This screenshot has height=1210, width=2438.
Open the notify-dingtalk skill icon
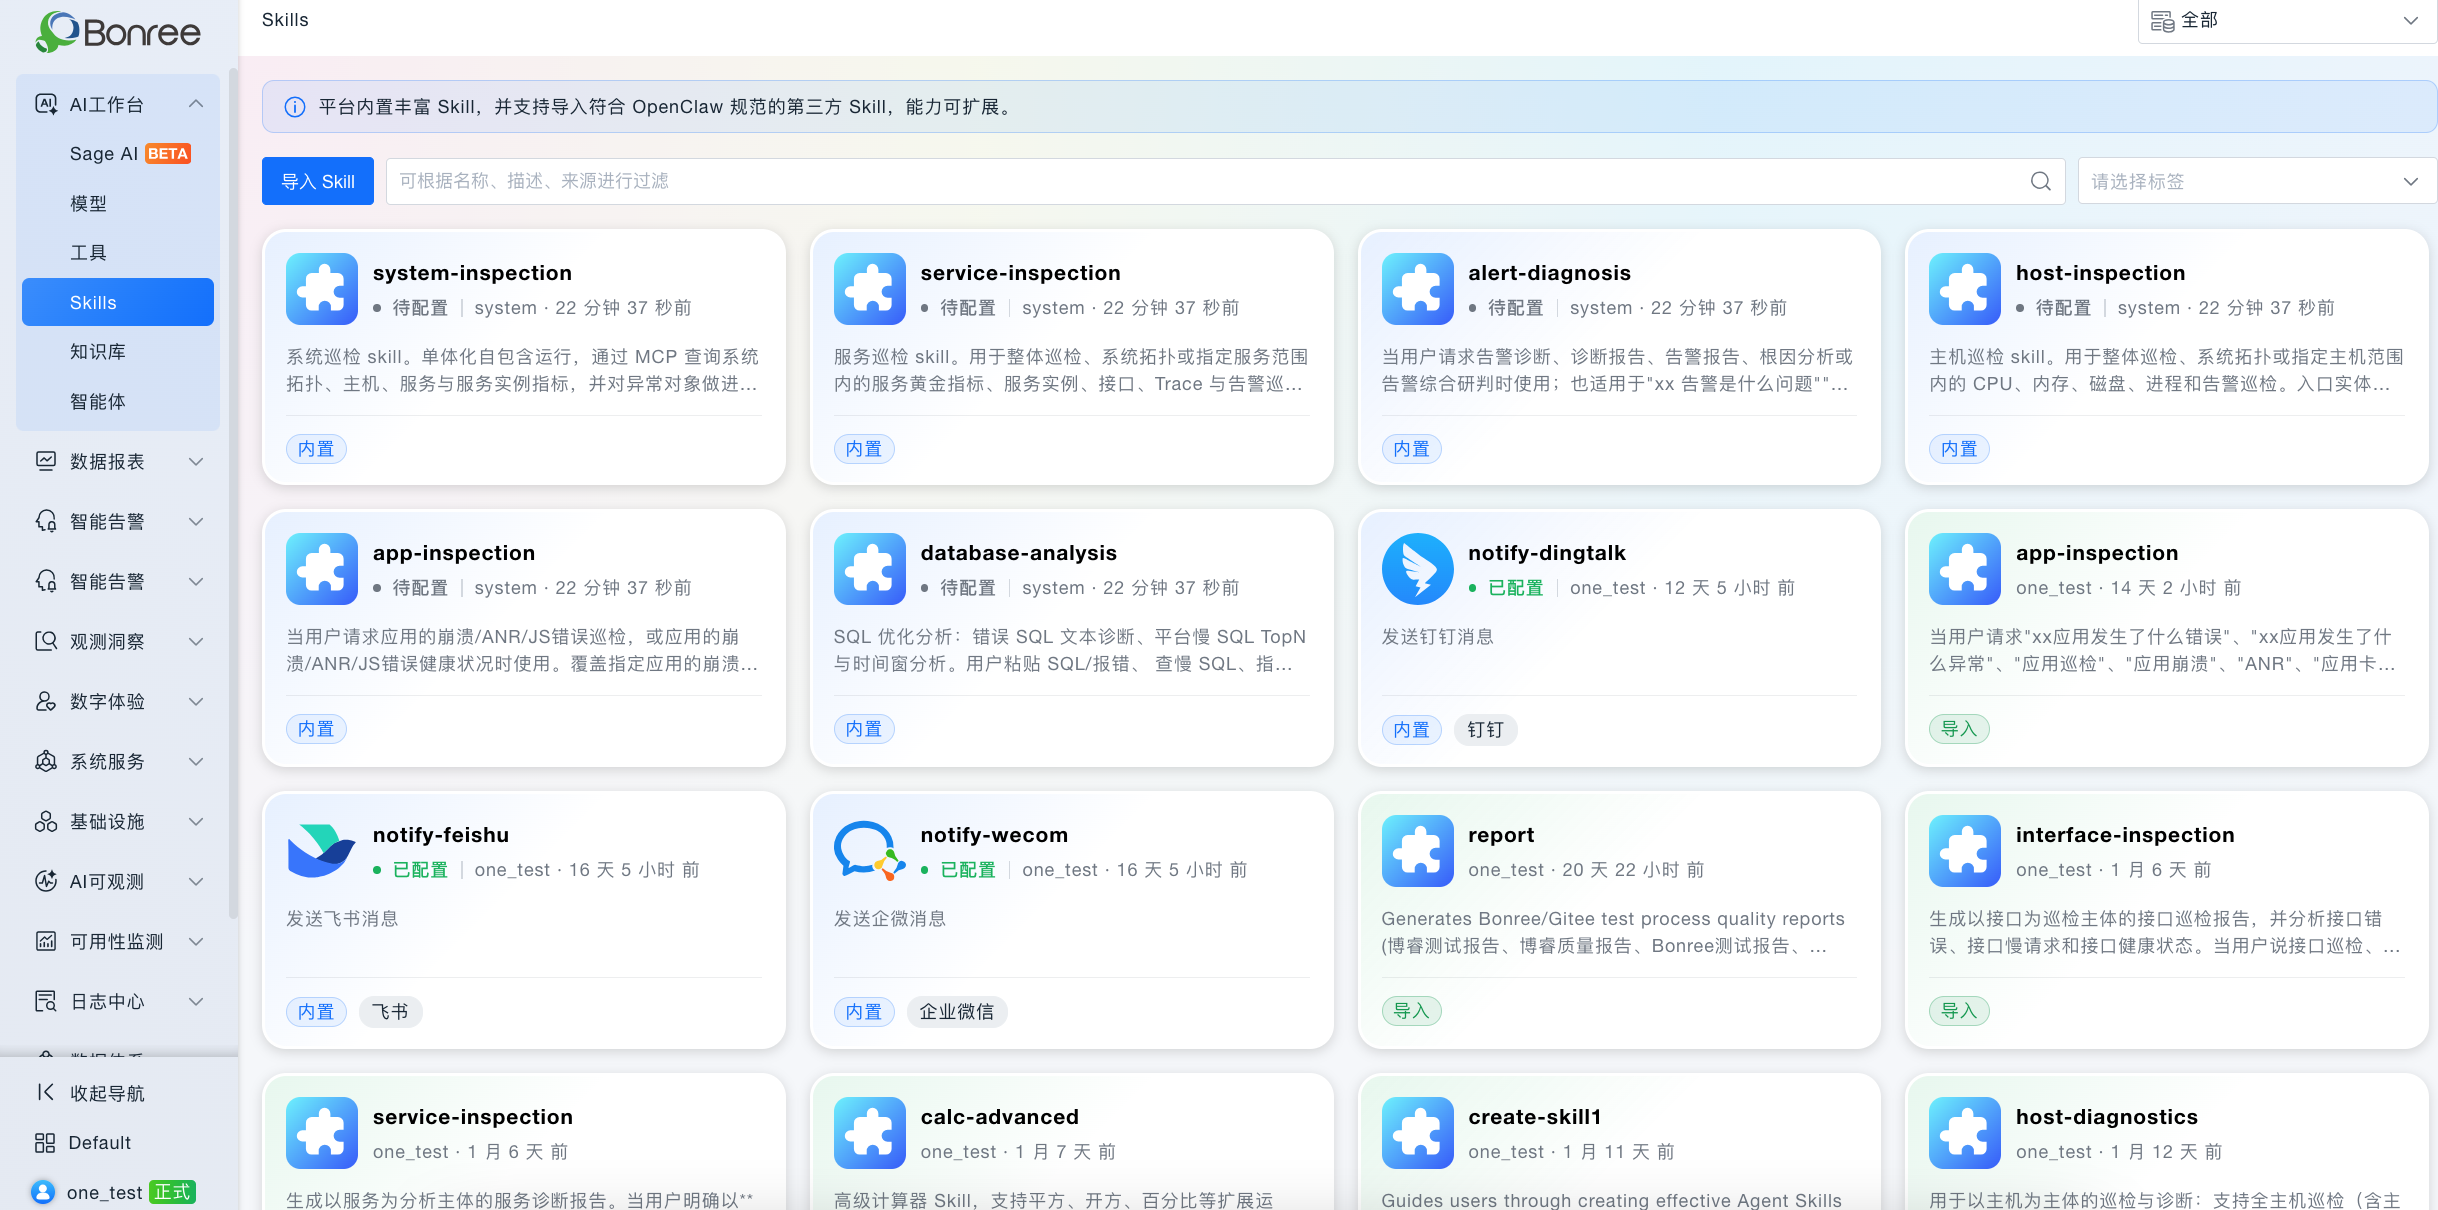1417,569
